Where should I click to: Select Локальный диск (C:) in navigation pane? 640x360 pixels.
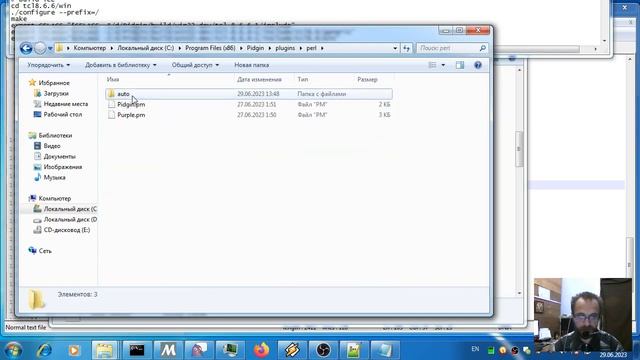point(65,209)
